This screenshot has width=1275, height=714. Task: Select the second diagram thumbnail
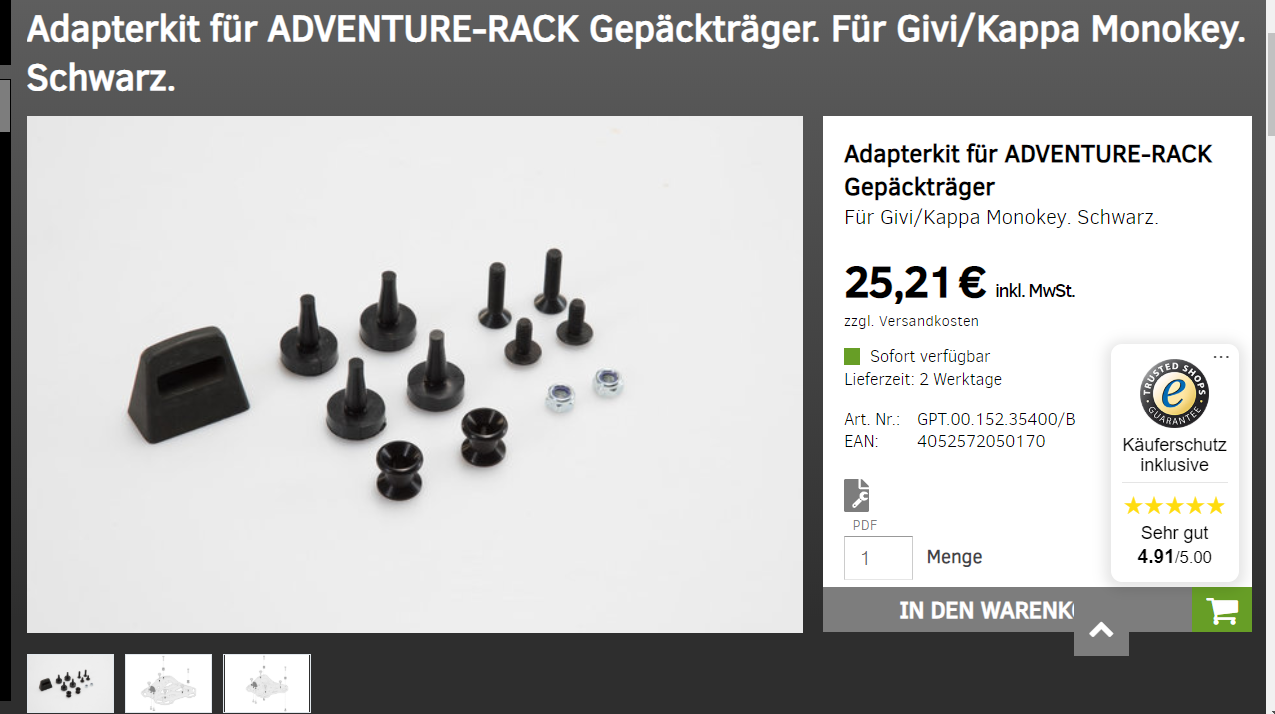pos(168,683)
